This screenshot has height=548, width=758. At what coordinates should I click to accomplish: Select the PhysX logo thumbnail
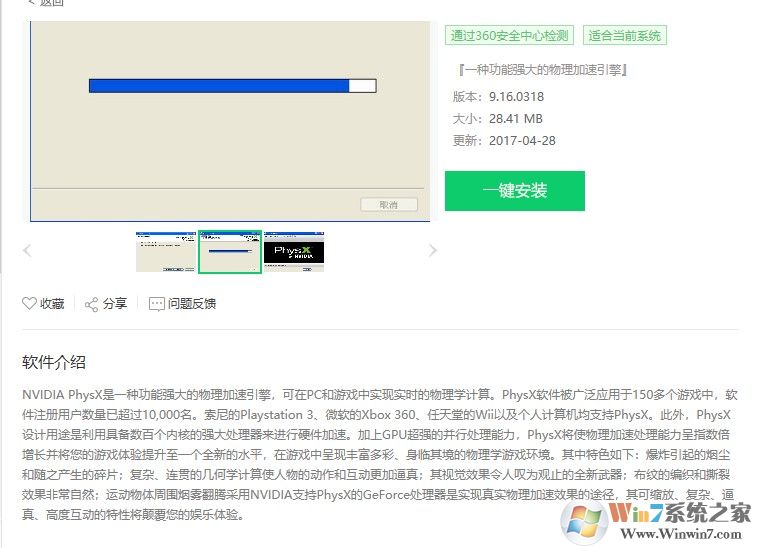coord(294,252)
